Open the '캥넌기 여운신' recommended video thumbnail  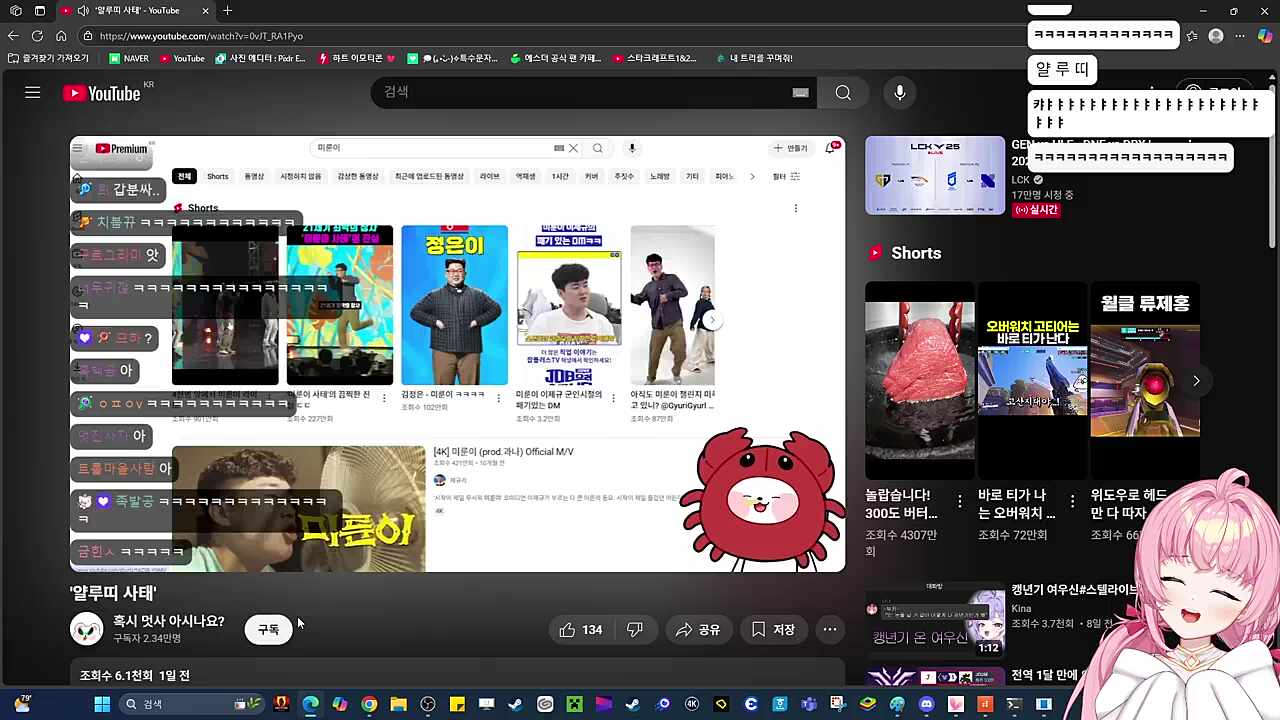point(935,620)
